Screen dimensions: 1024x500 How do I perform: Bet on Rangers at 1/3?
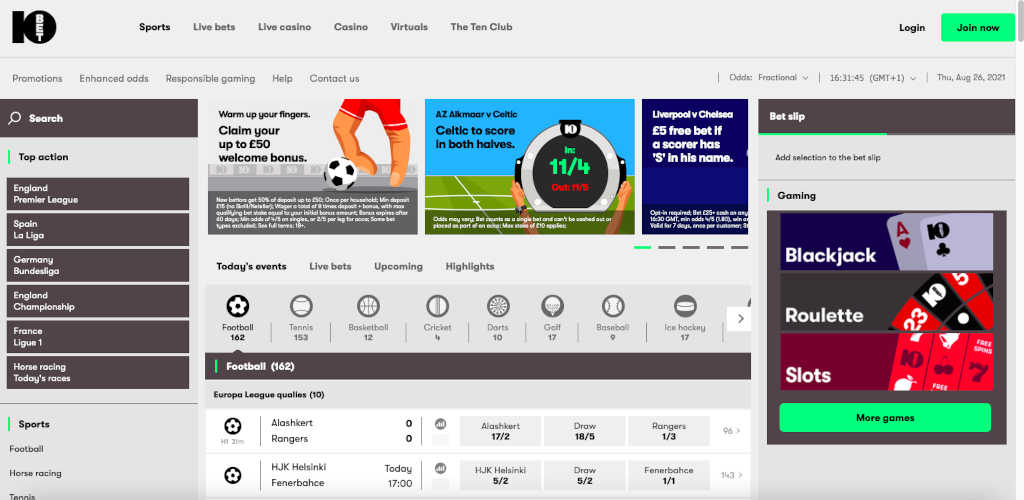click(x=669, y=431)
